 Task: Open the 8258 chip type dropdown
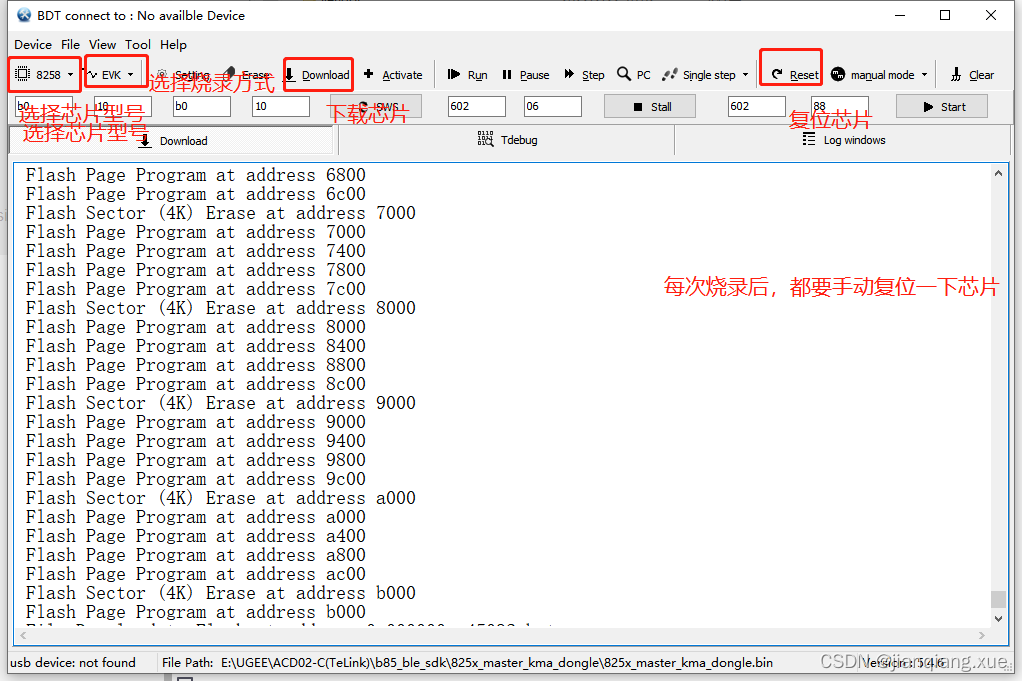click(x=44, y=74)
